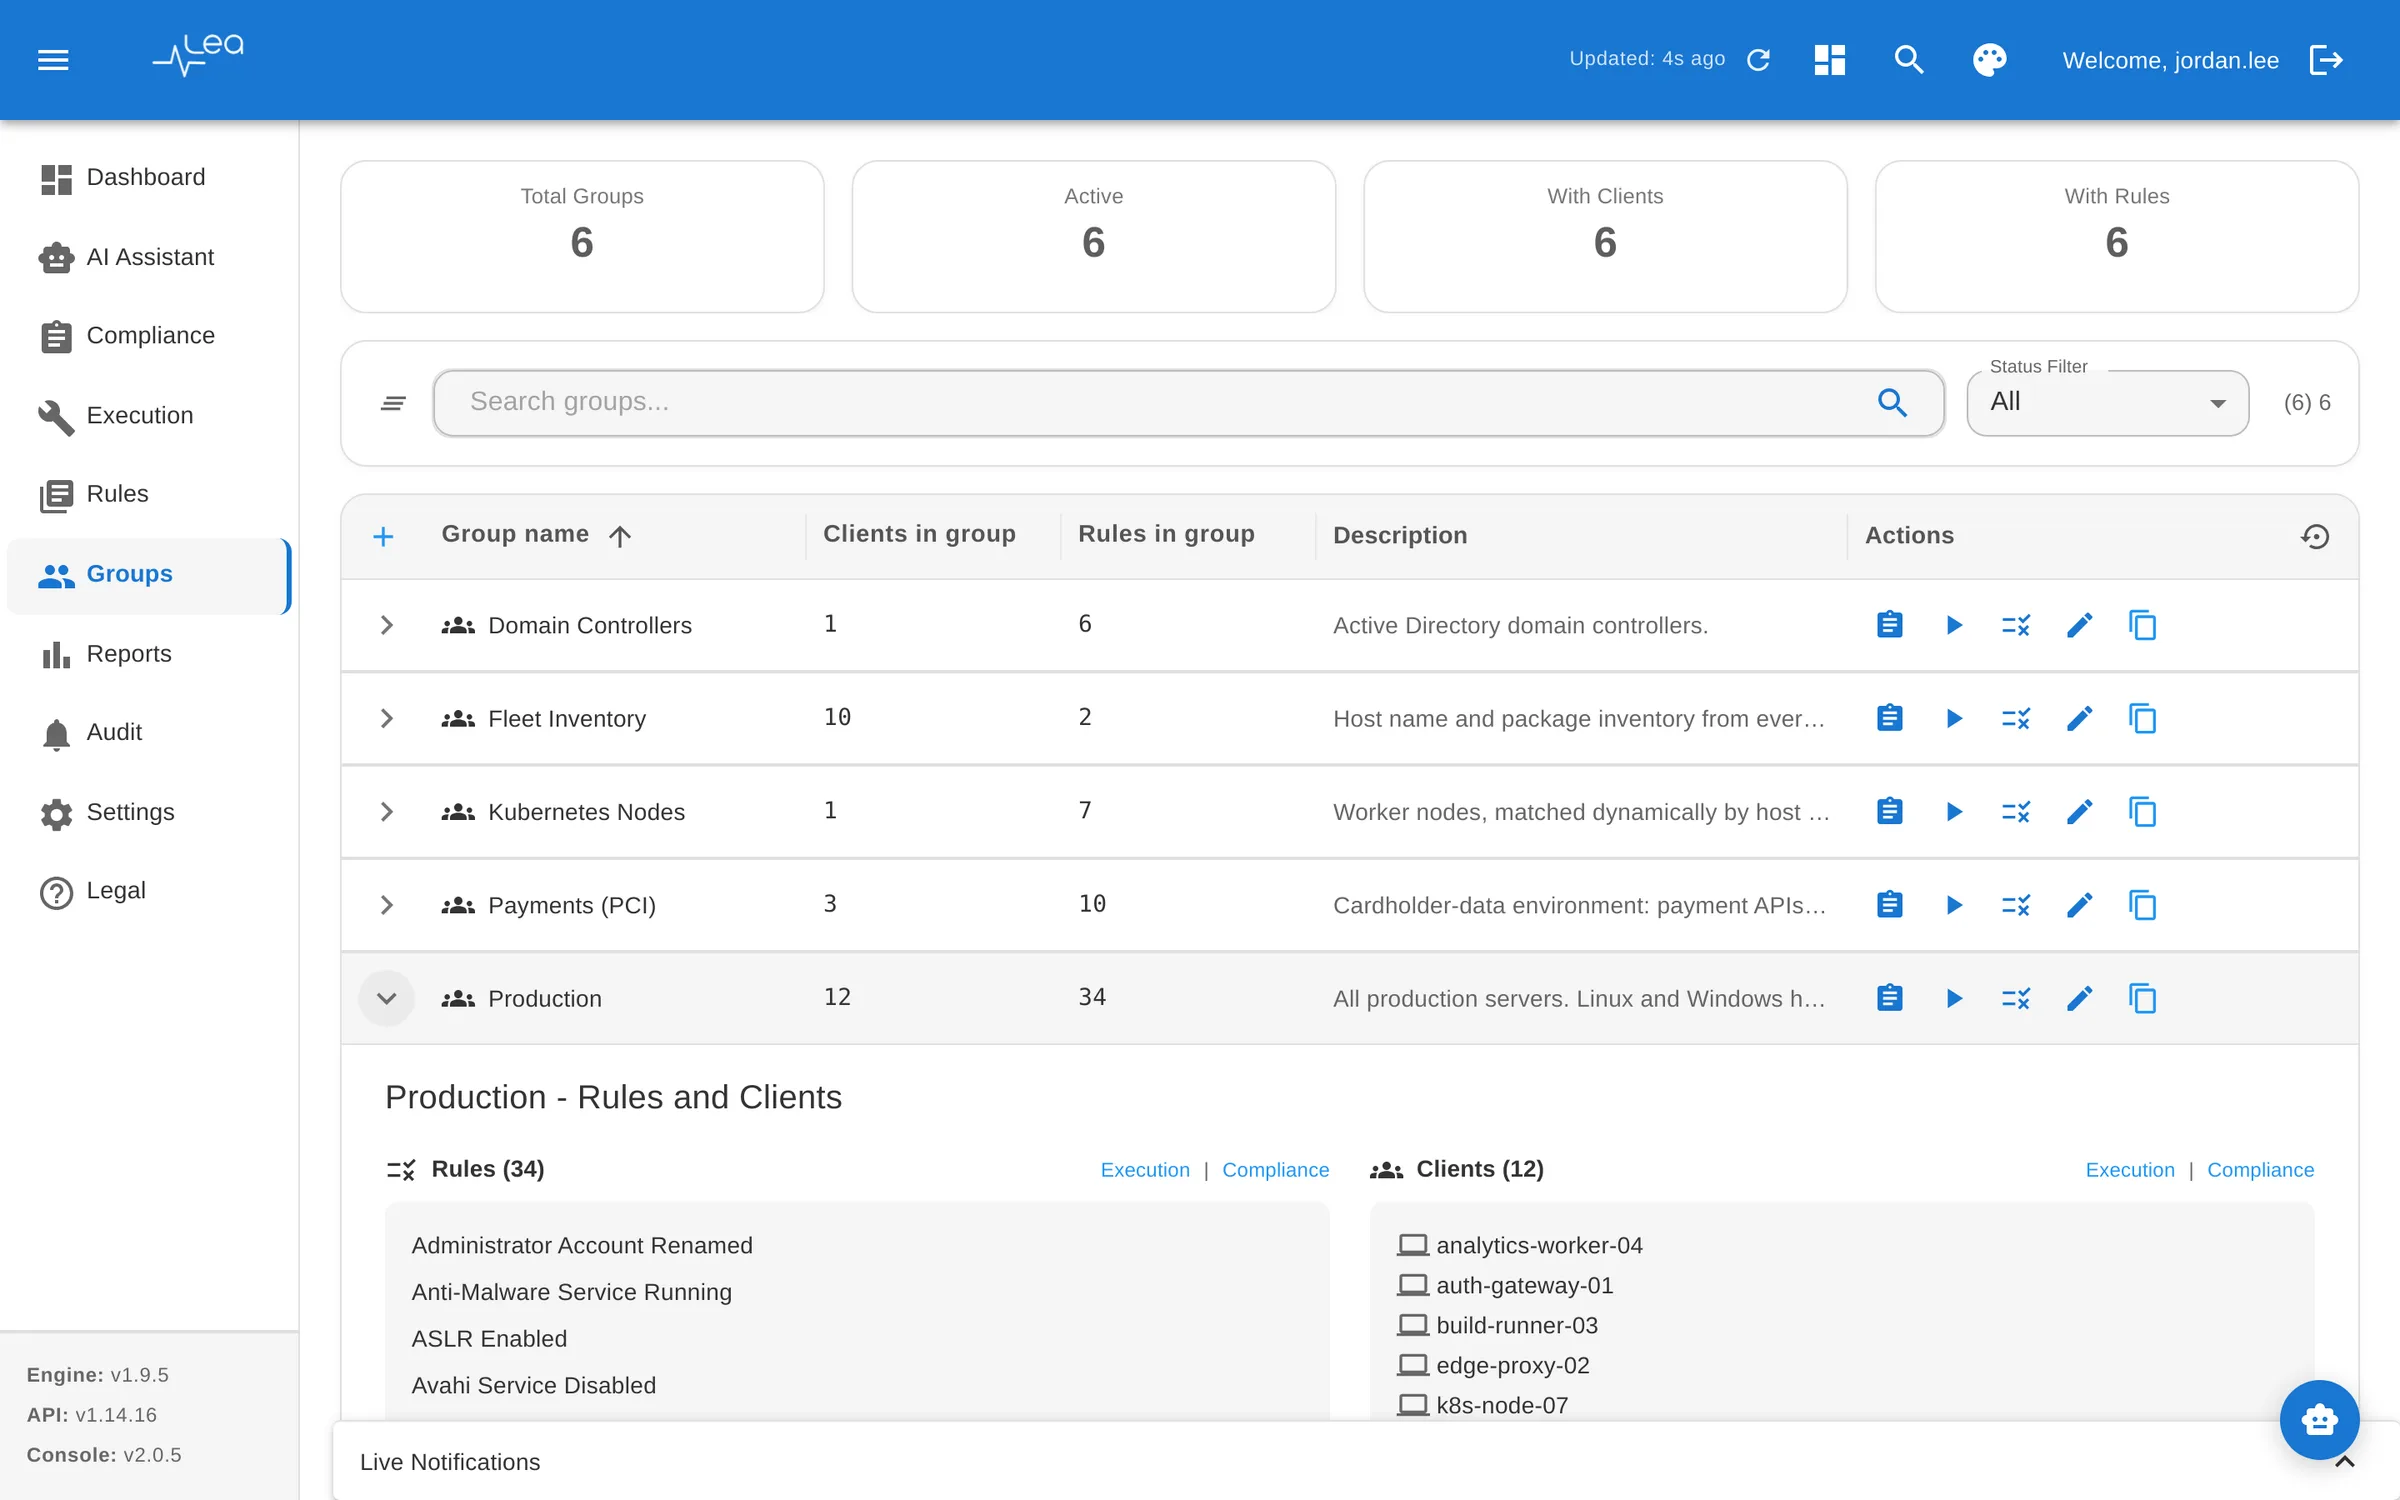Click Compliance link beside Clients (12)

(x=2260, y=1170)
